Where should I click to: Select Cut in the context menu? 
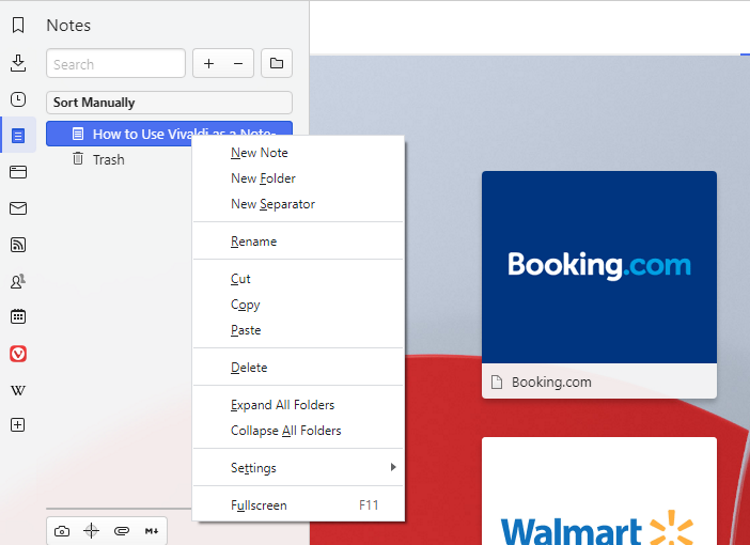pyautogui.click(x=298, y=278)
